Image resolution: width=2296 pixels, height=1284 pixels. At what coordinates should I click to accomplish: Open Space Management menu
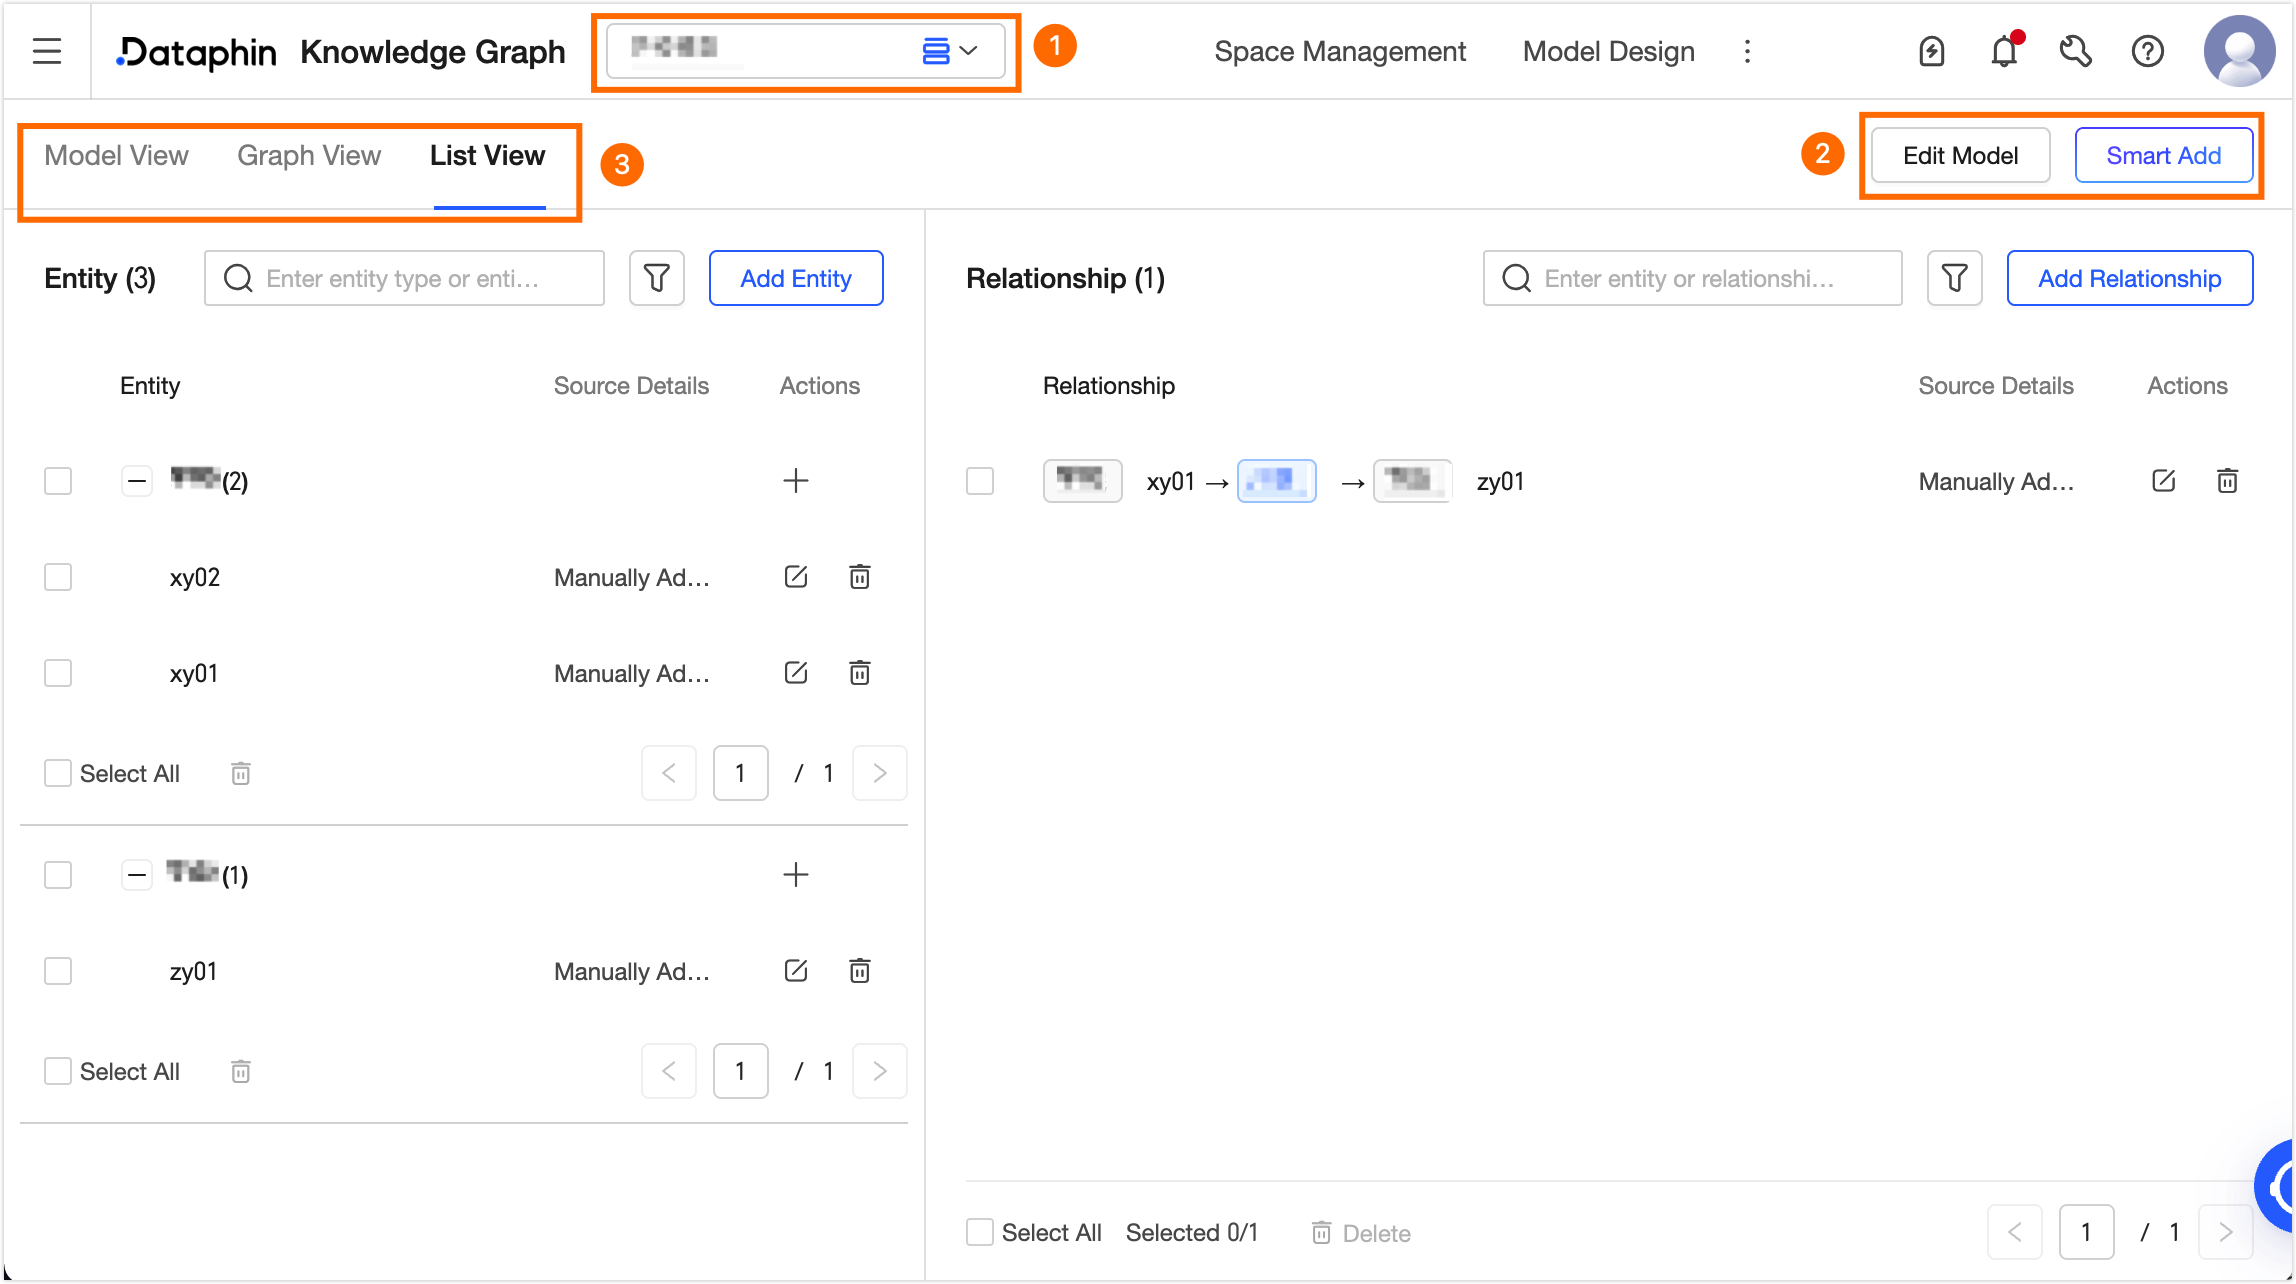(1340, 51)
